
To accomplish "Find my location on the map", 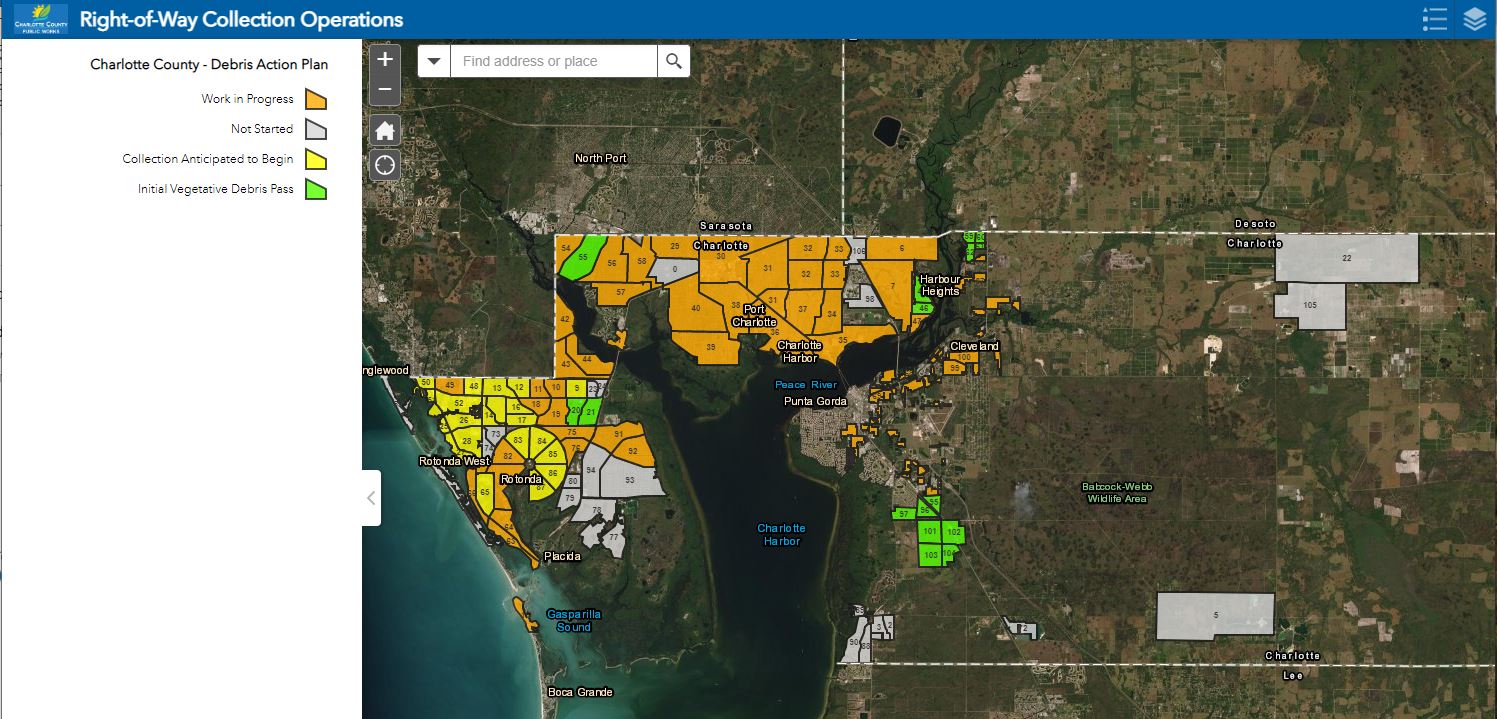I will click(385, 165).
